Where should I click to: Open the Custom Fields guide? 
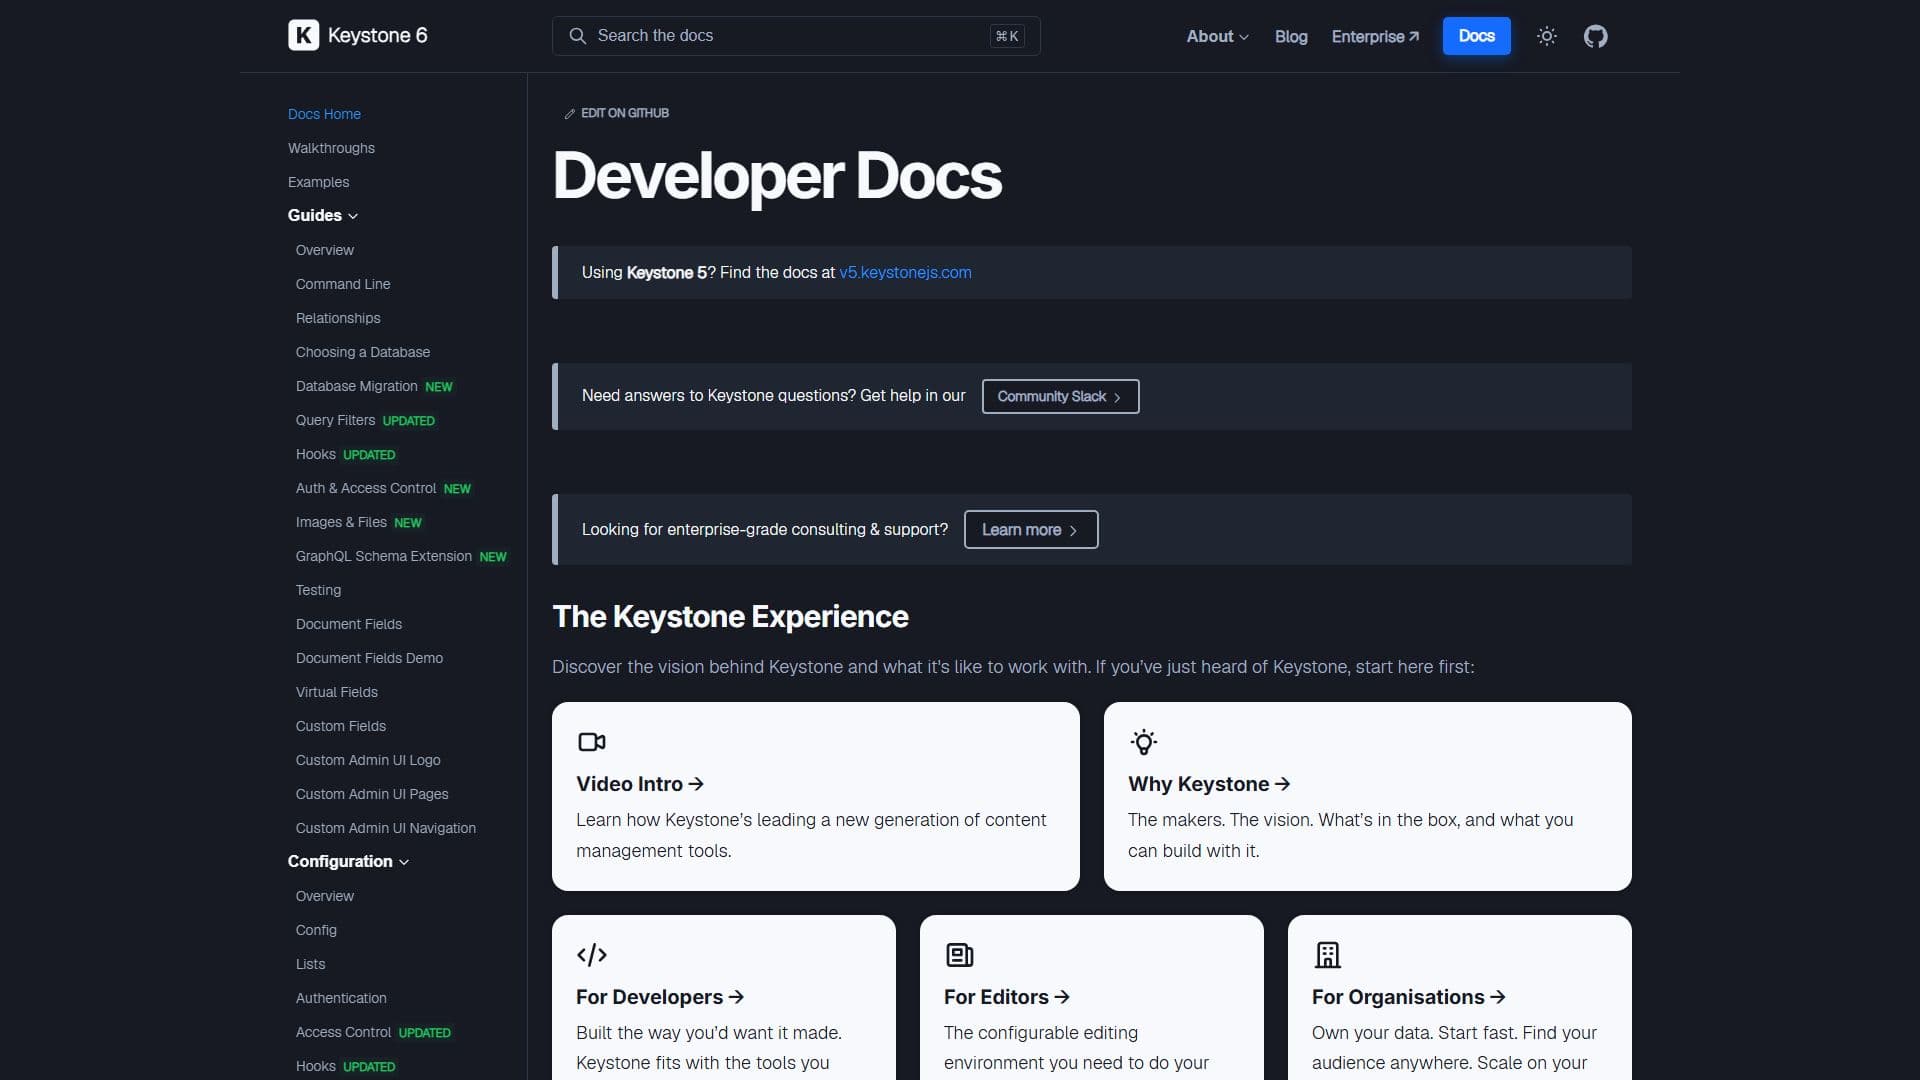pyautogui.click(x=341, y=726)
